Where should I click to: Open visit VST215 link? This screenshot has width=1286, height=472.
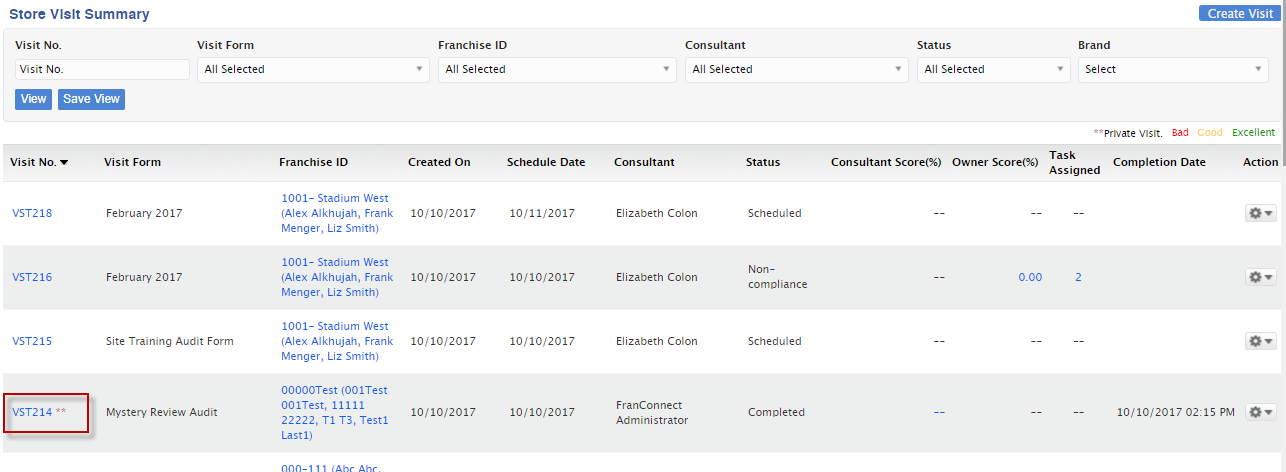click(x=32, y=341)
